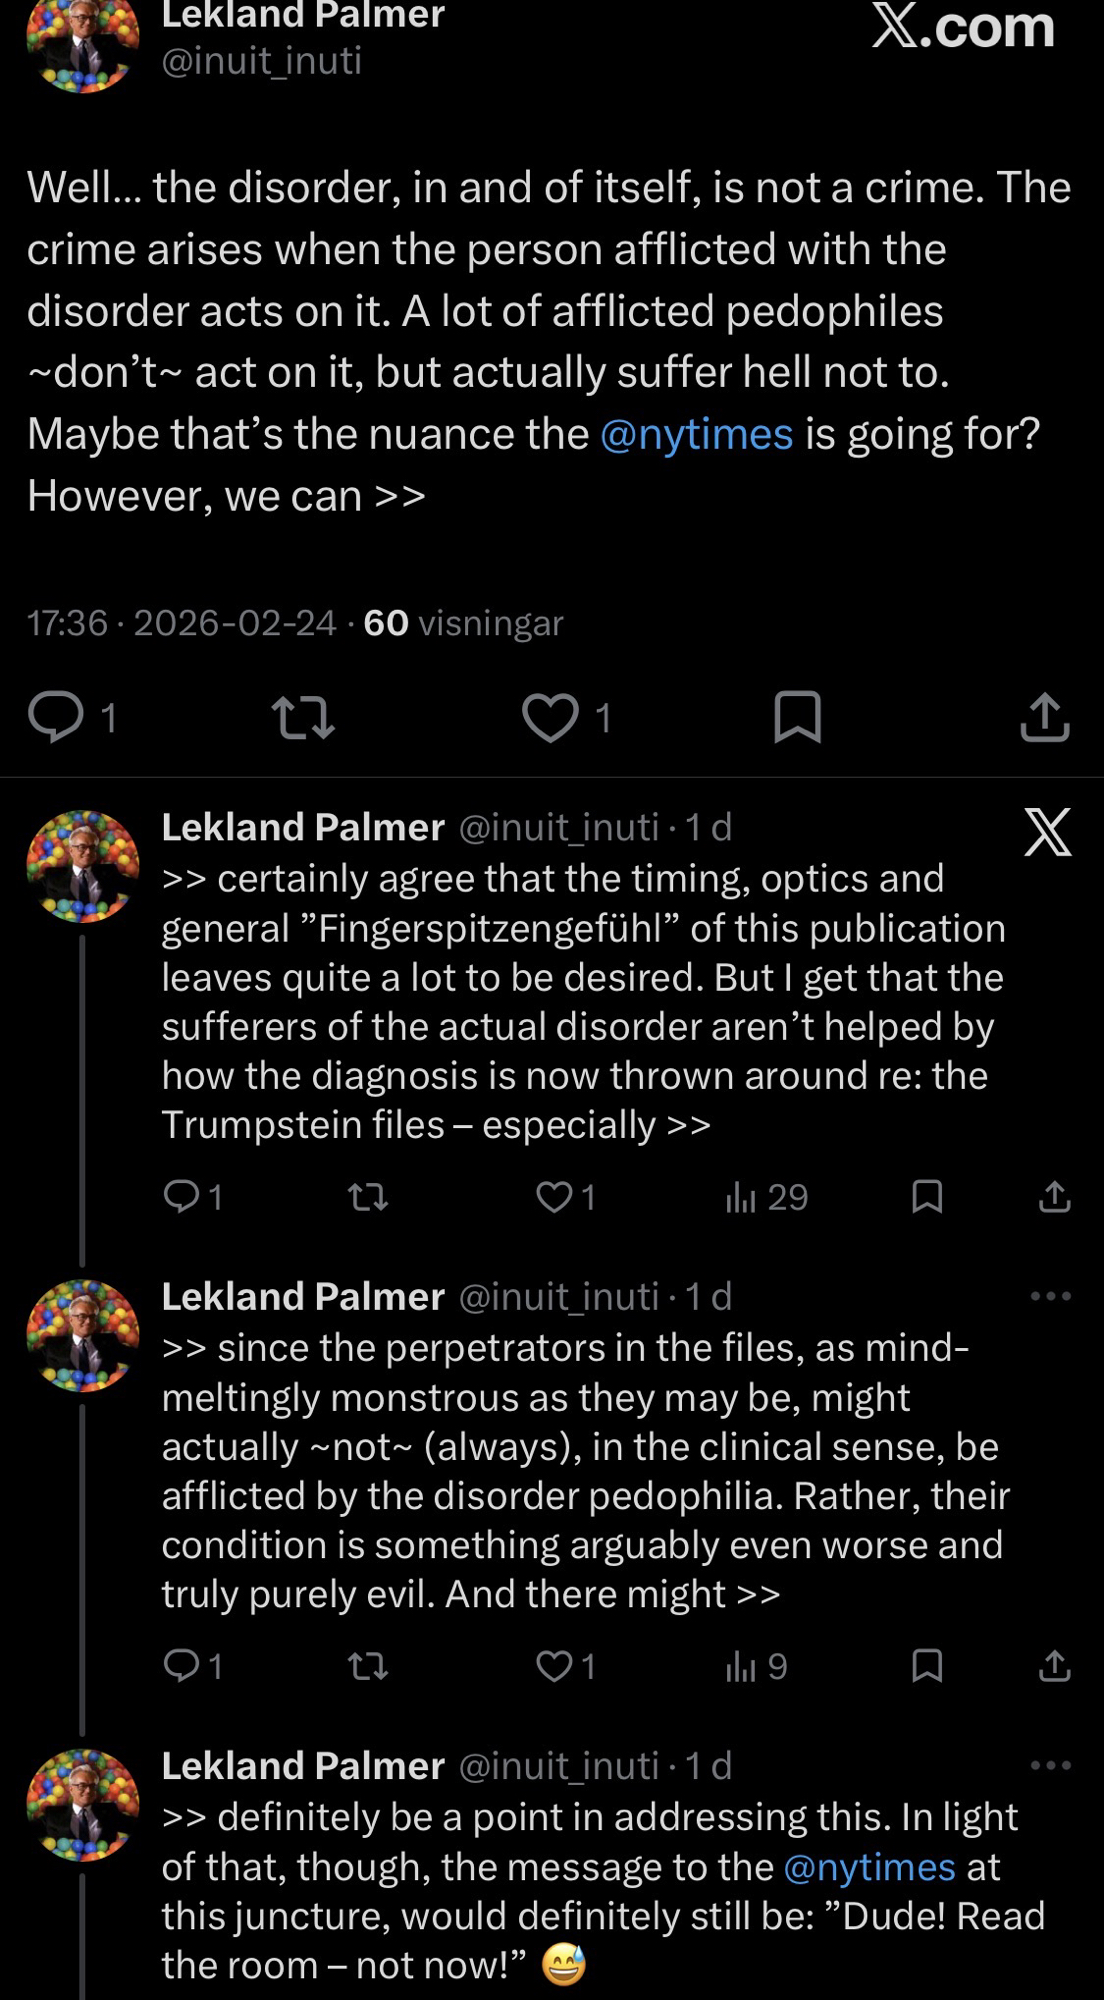This screenshot has height=2000, width=1104.
Task: Open @nytimes mention in main tweet
Action: [x=696, y=434]
